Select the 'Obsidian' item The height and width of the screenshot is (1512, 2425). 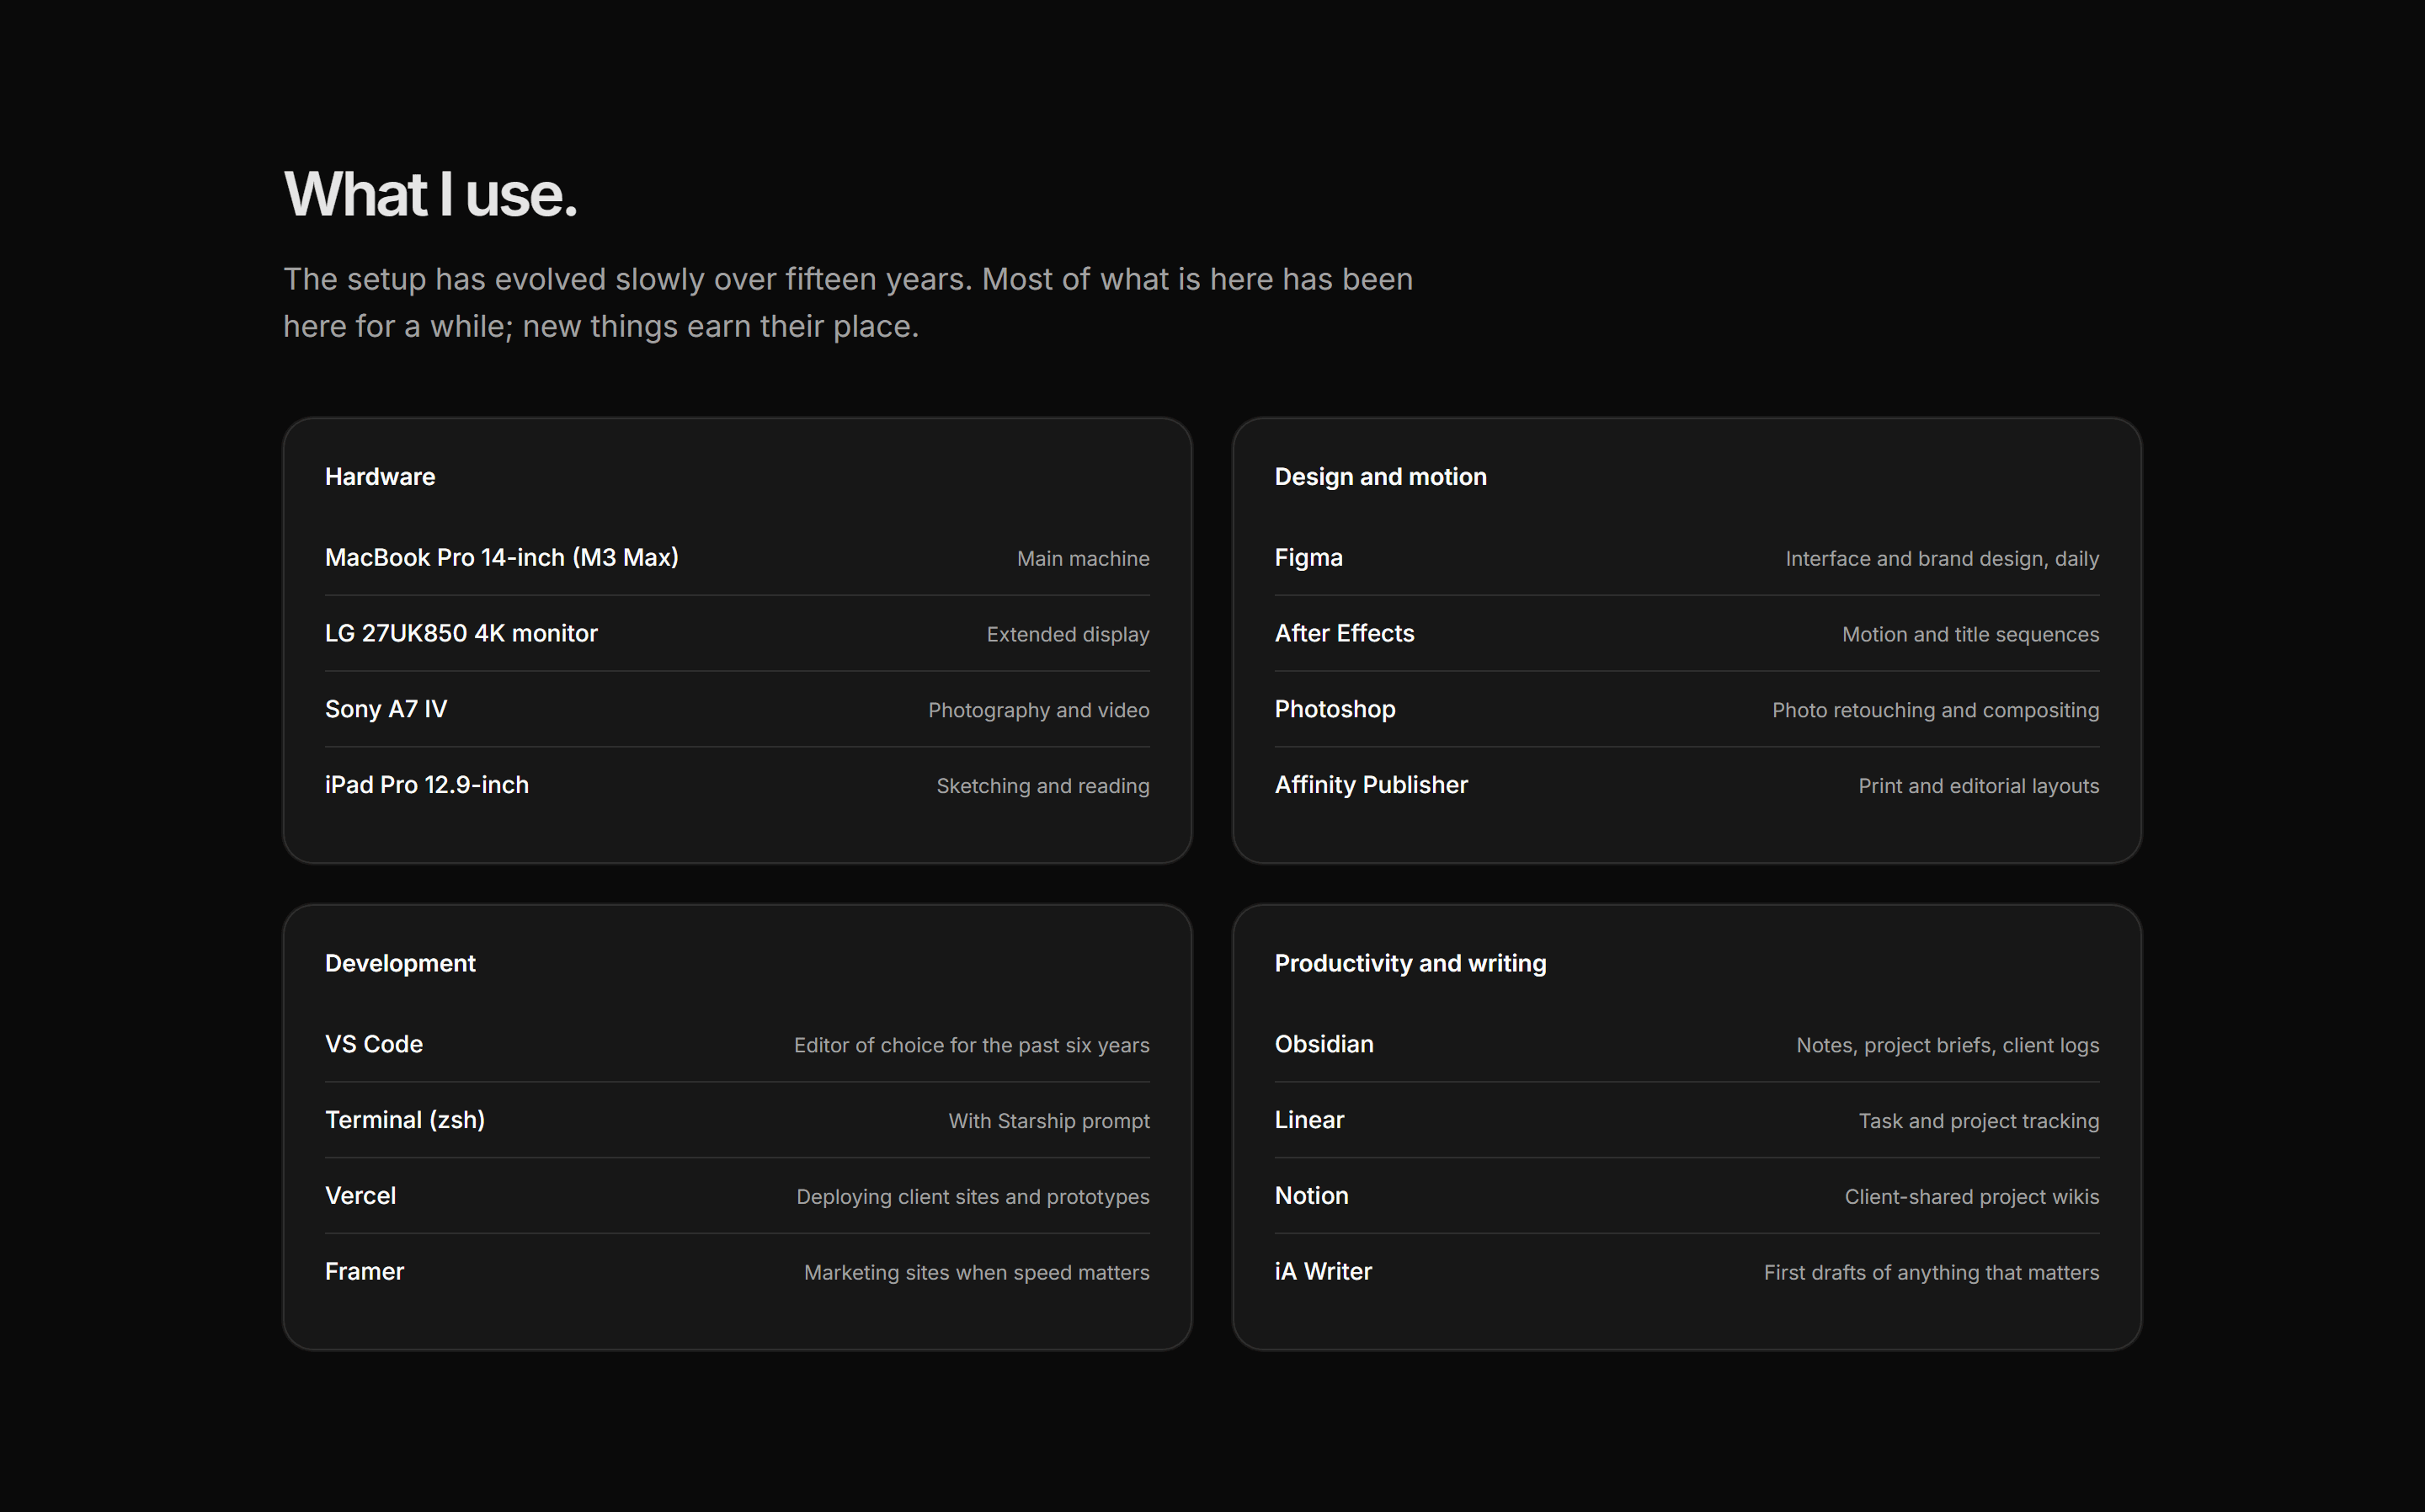click(1324, 1044)
